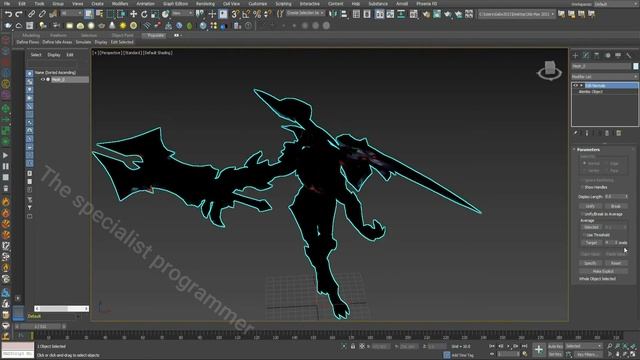The image size is (640, 360).
Task: Click Remove Modifier trash icon under stack
Action: [x=607, y=133]
